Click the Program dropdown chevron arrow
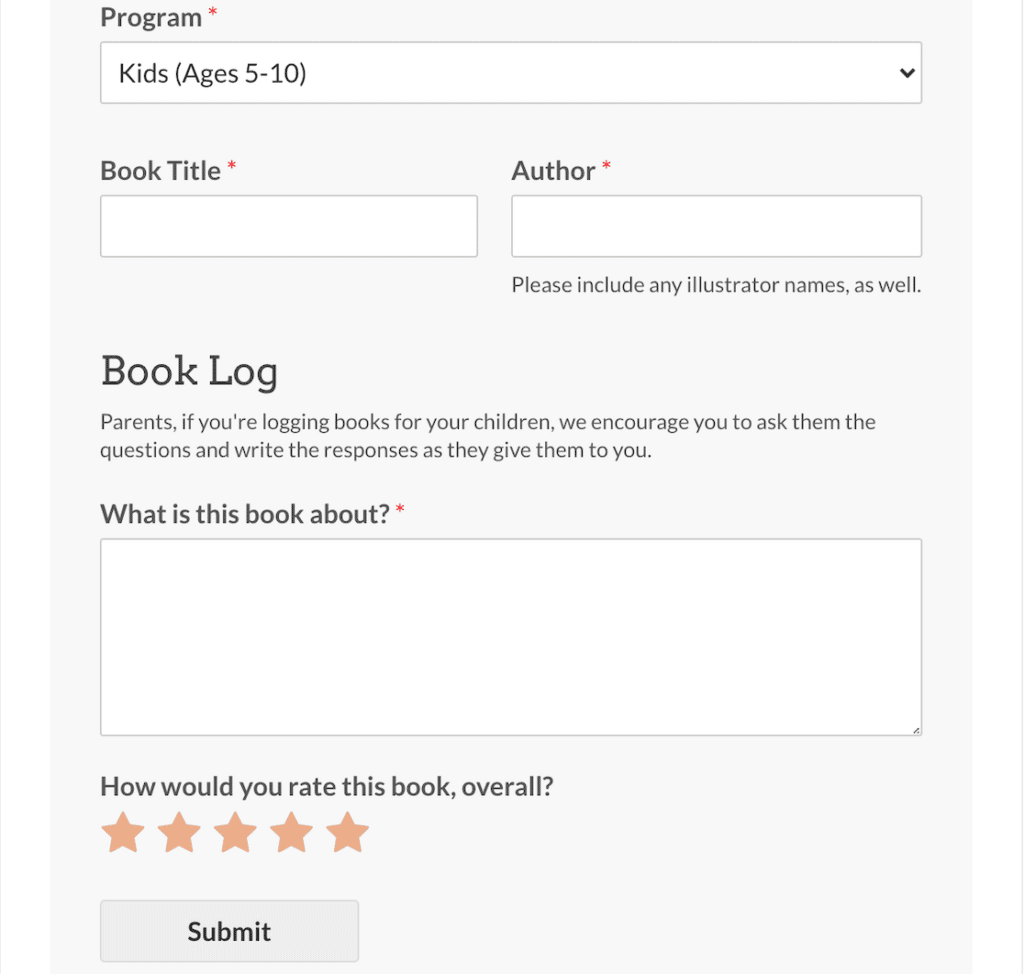Screen dimensions: 1024x974 [x=907, y=73]
